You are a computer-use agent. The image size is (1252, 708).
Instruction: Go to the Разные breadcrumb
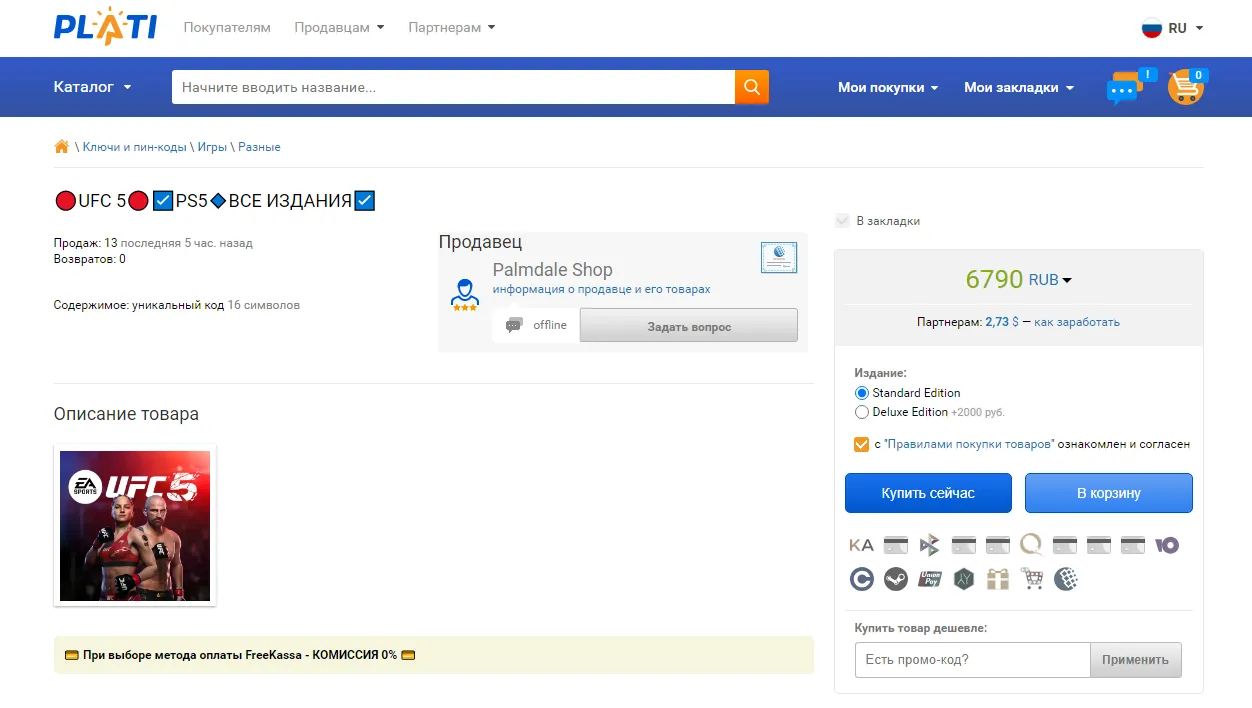[x=259, y=147]
